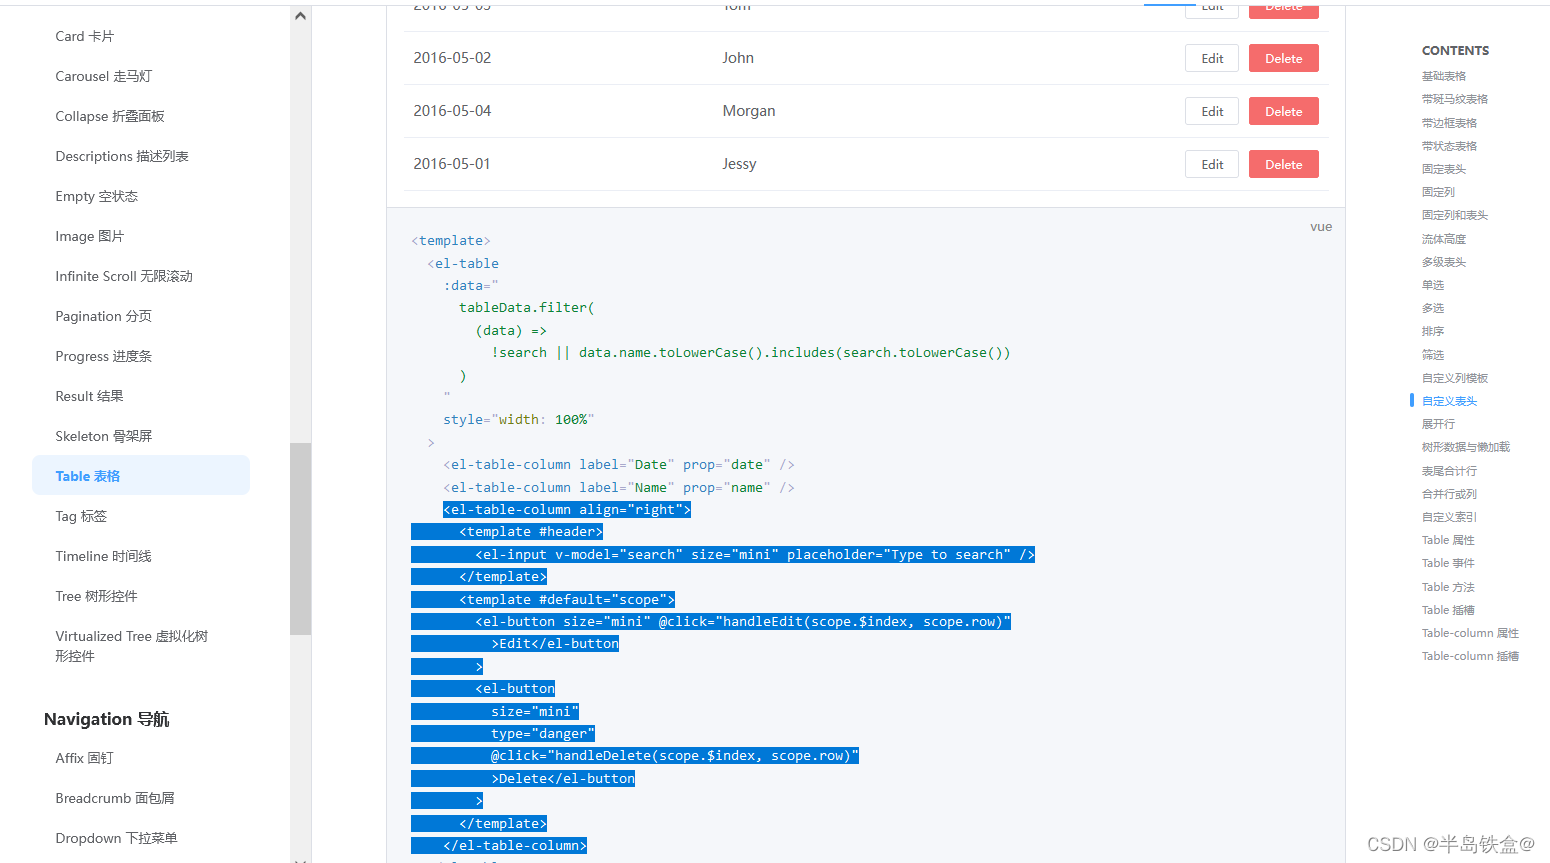Open Dropdown 下拉菜单 page

[116, 838]
